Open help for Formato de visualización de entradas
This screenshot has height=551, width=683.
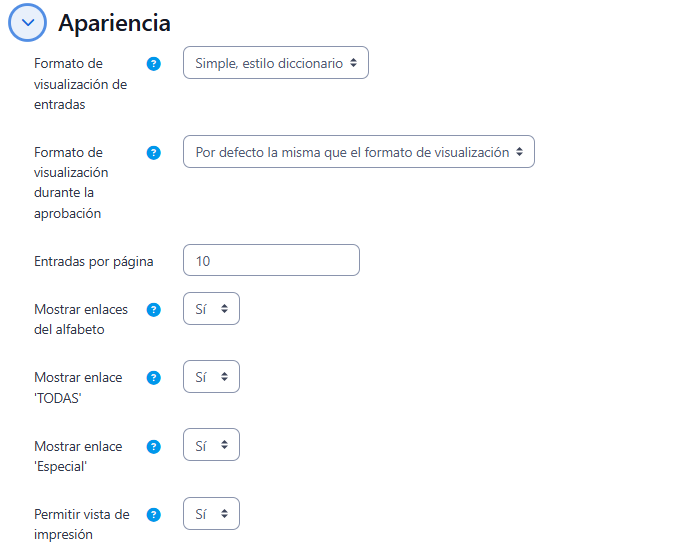153,64
